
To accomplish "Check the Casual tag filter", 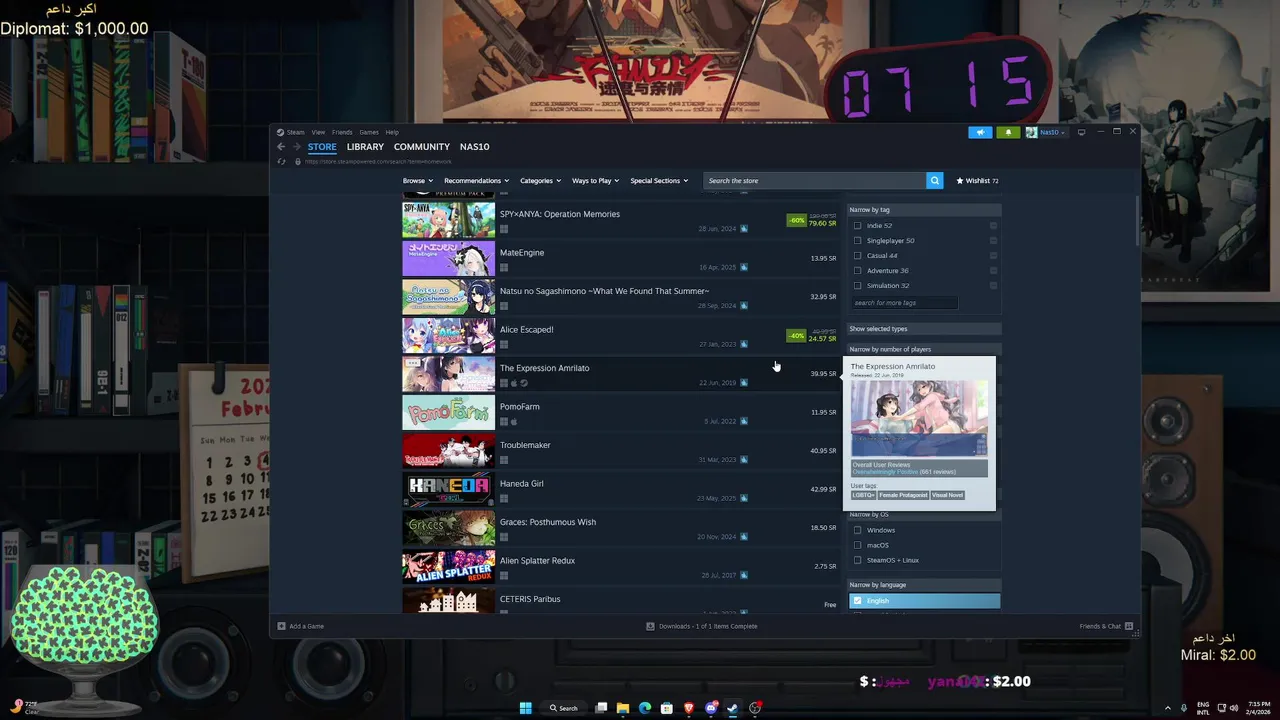I will (x=857, y=256).
